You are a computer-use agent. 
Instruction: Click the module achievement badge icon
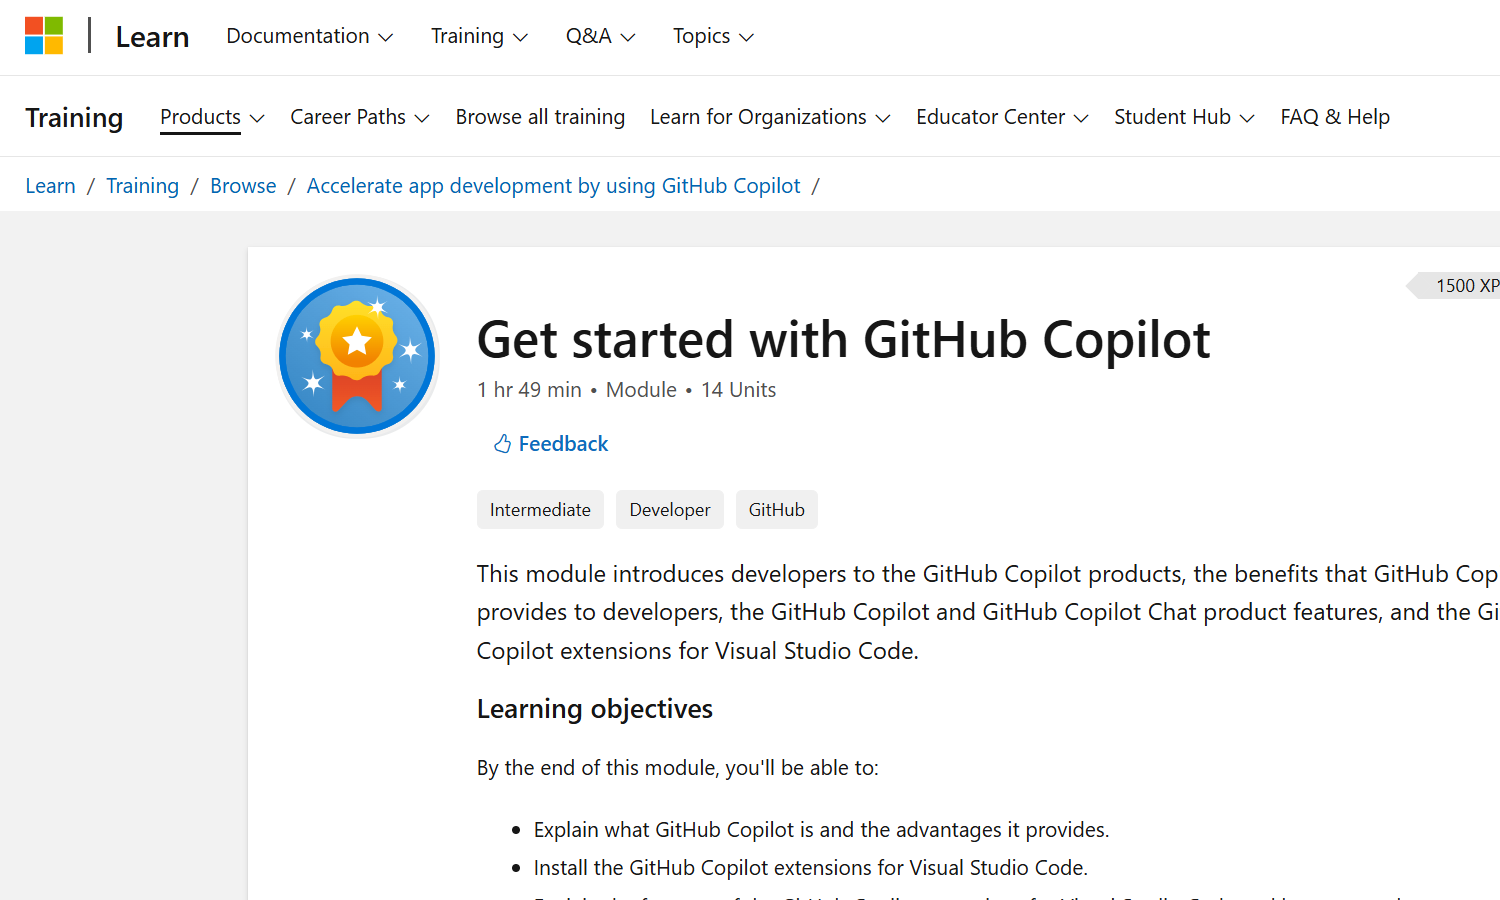(357, 356)
